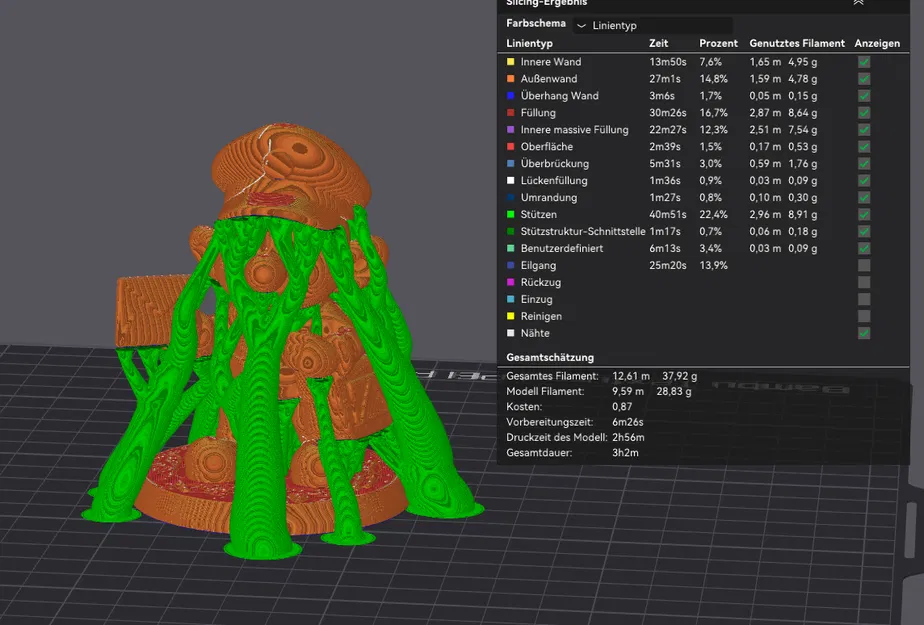Click the Überbrückung legend icon

(509, 164)
